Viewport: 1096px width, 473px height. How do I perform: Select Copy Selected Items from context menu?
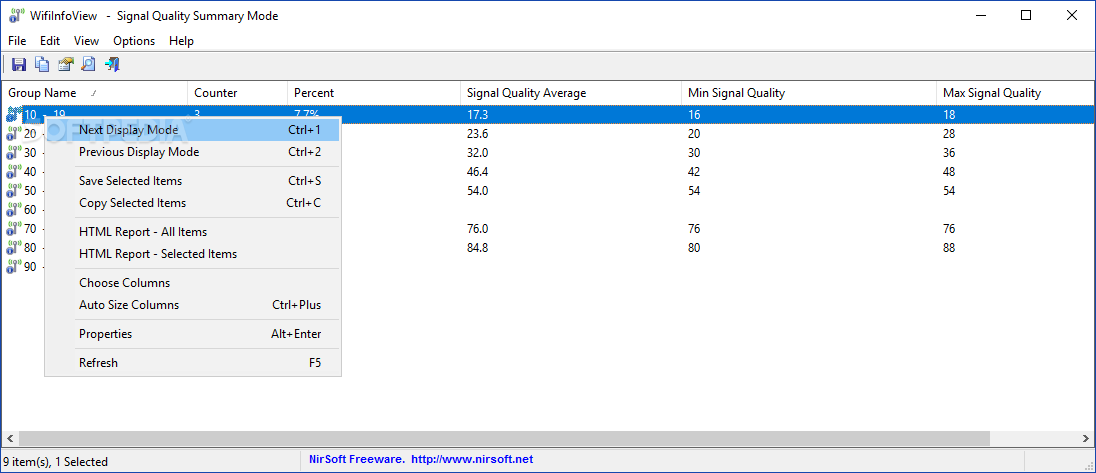coord(193,203)
